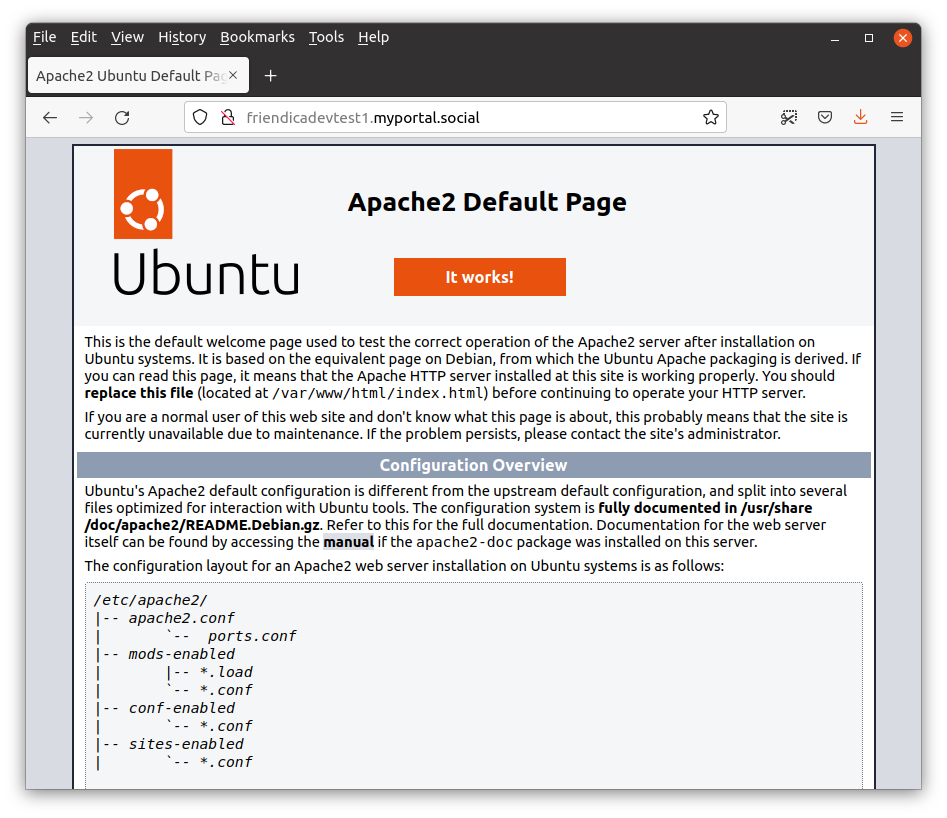Viewport: 947px width, 818px height.
Task: Select the Apache2 Ubuntu Default Page tab
Action: [x=128, y=76]
